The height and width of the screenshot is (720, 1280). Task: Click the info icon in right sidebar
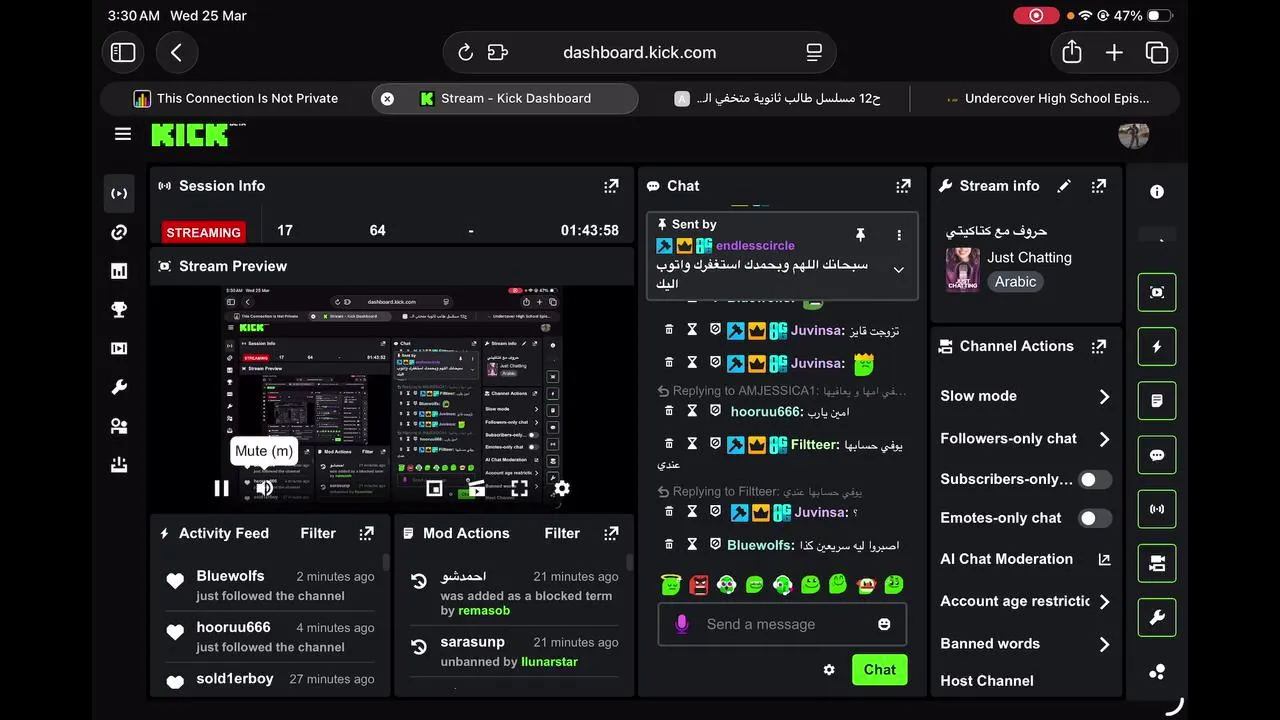1157,192
